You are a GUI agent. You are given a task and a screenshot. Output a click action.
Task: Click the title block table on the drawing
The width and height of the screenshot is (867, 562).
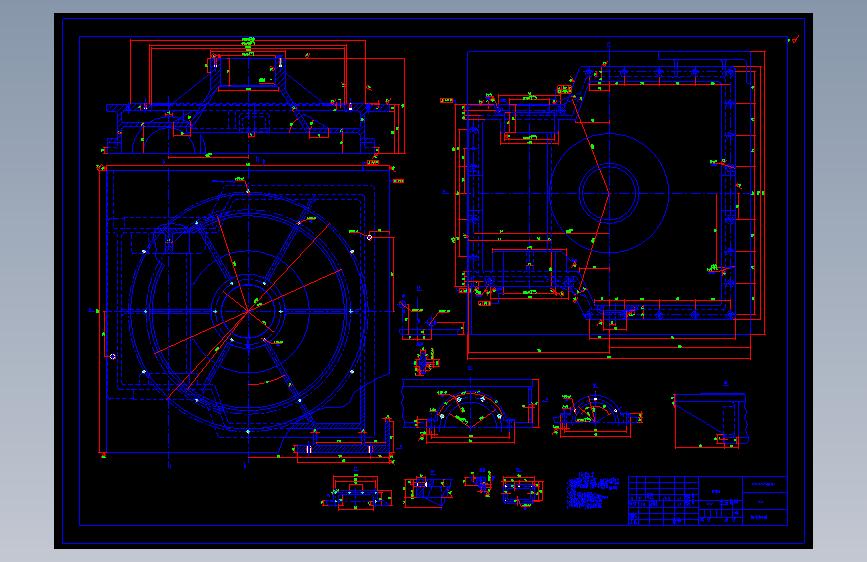[x=708, y=501]
